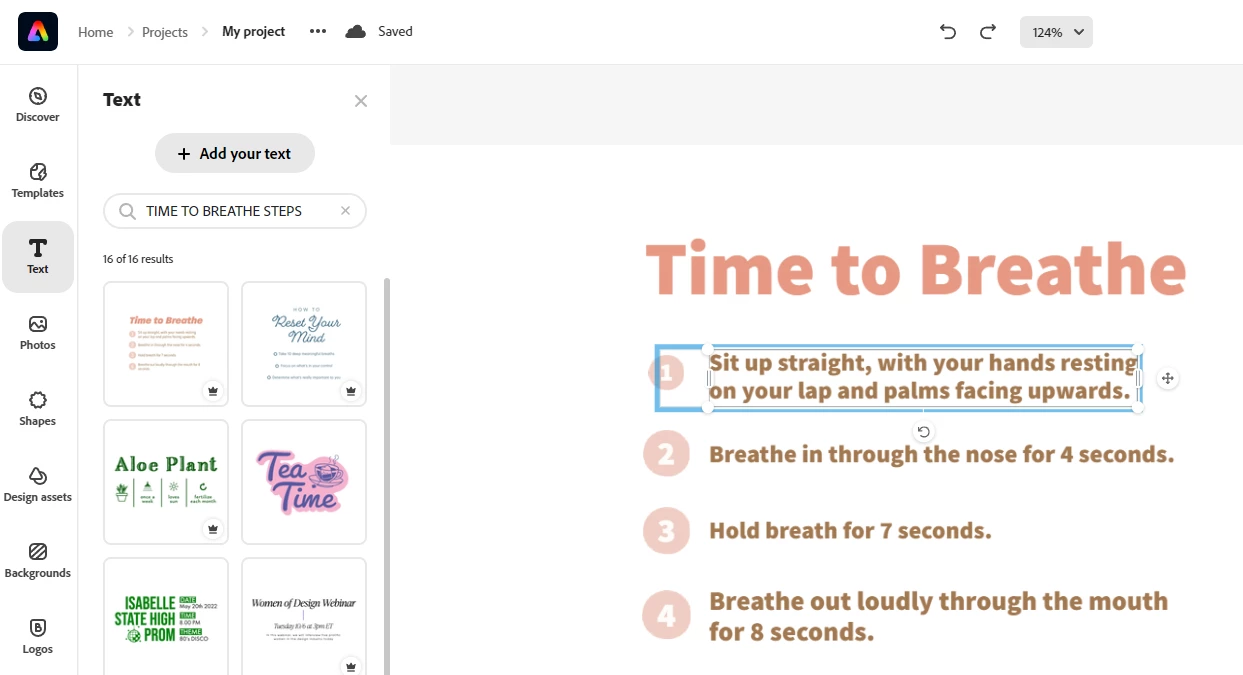This screenshot has width=1243, height=675.
Task: Select the Isabelle State High Prom template
Action: click(x=166, y=616)
